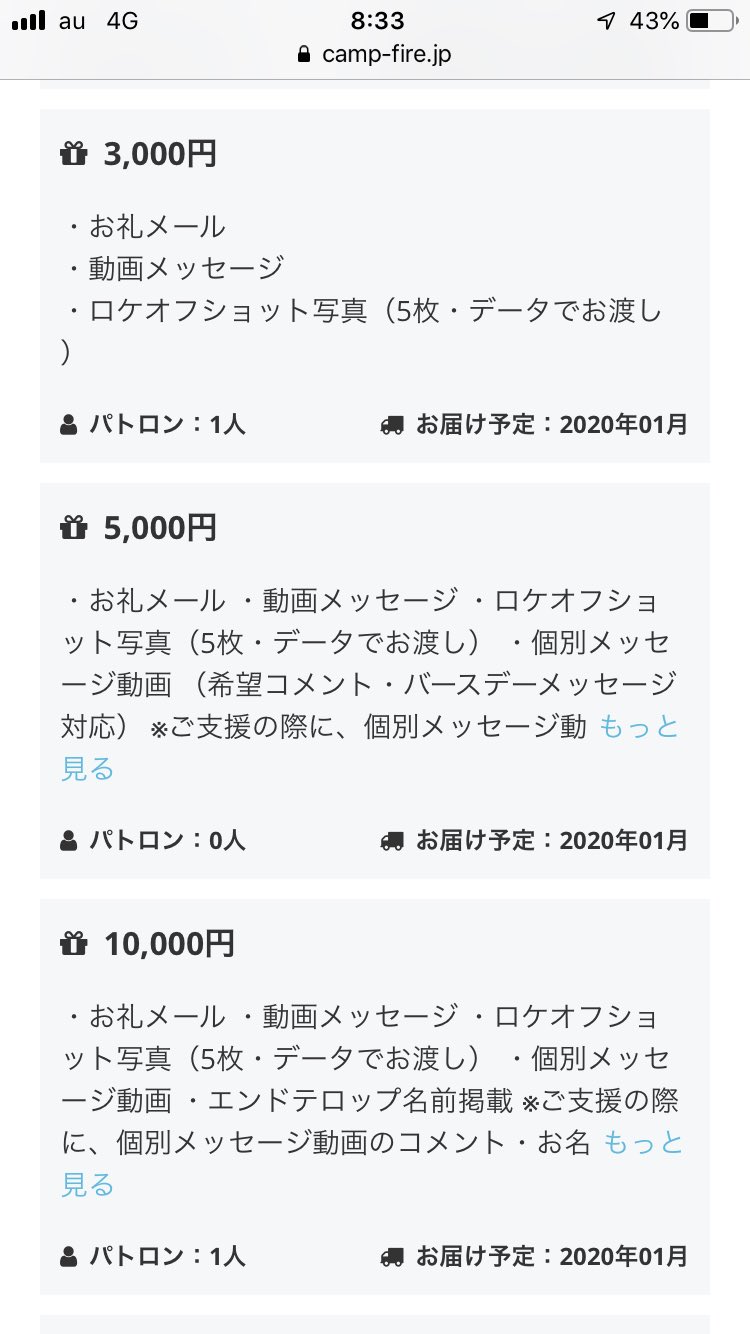Tap the 8:33 clock in status bar

(x=377, y=20)
